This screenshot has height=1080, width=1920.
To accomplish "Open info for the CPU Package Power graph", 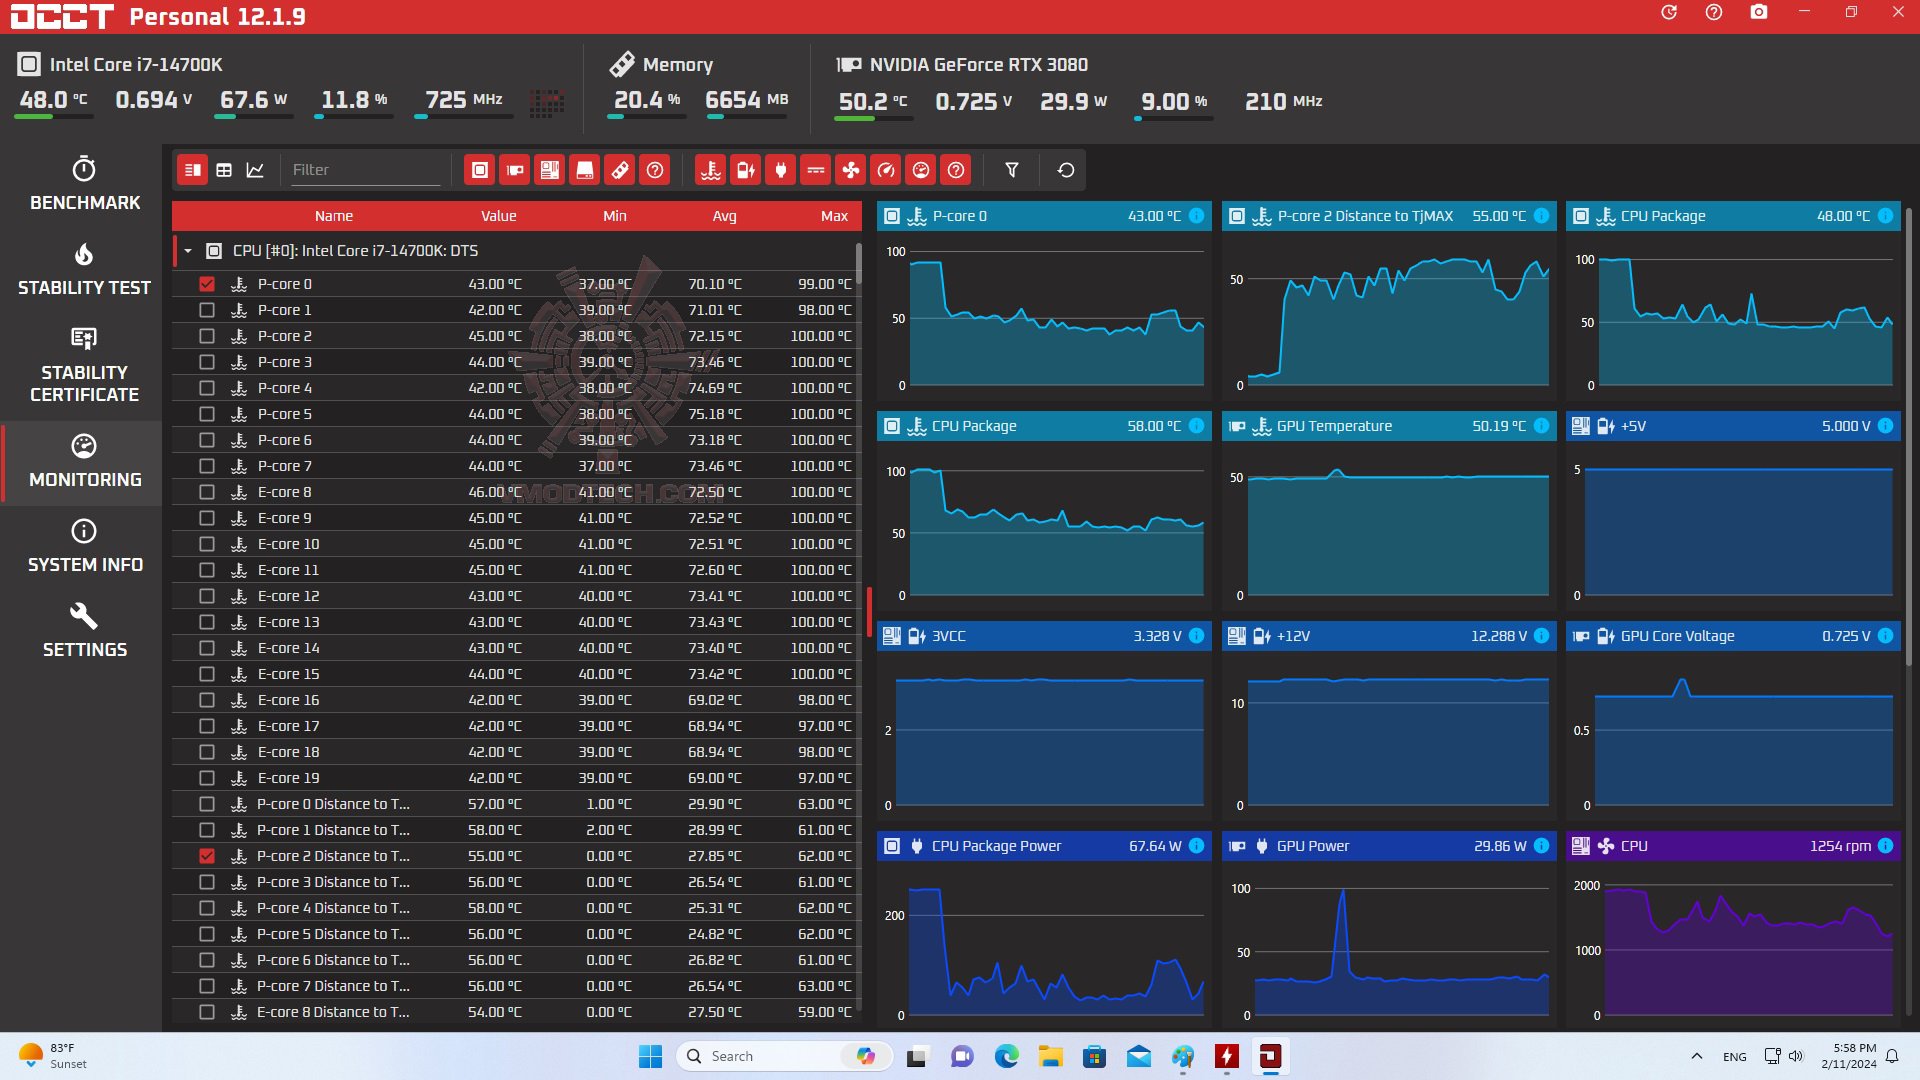I will point(1196,846).
